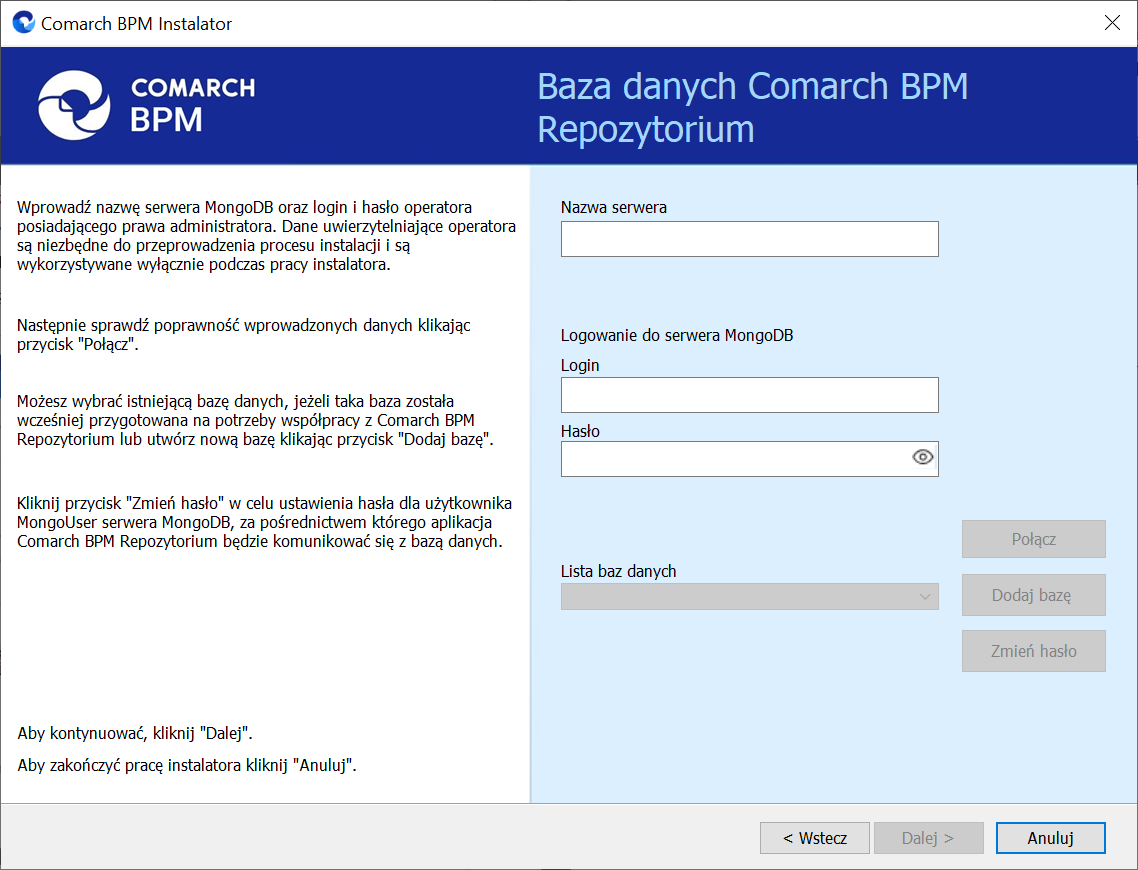Click the Login label
1138x870 pixels.
(580, 366)
